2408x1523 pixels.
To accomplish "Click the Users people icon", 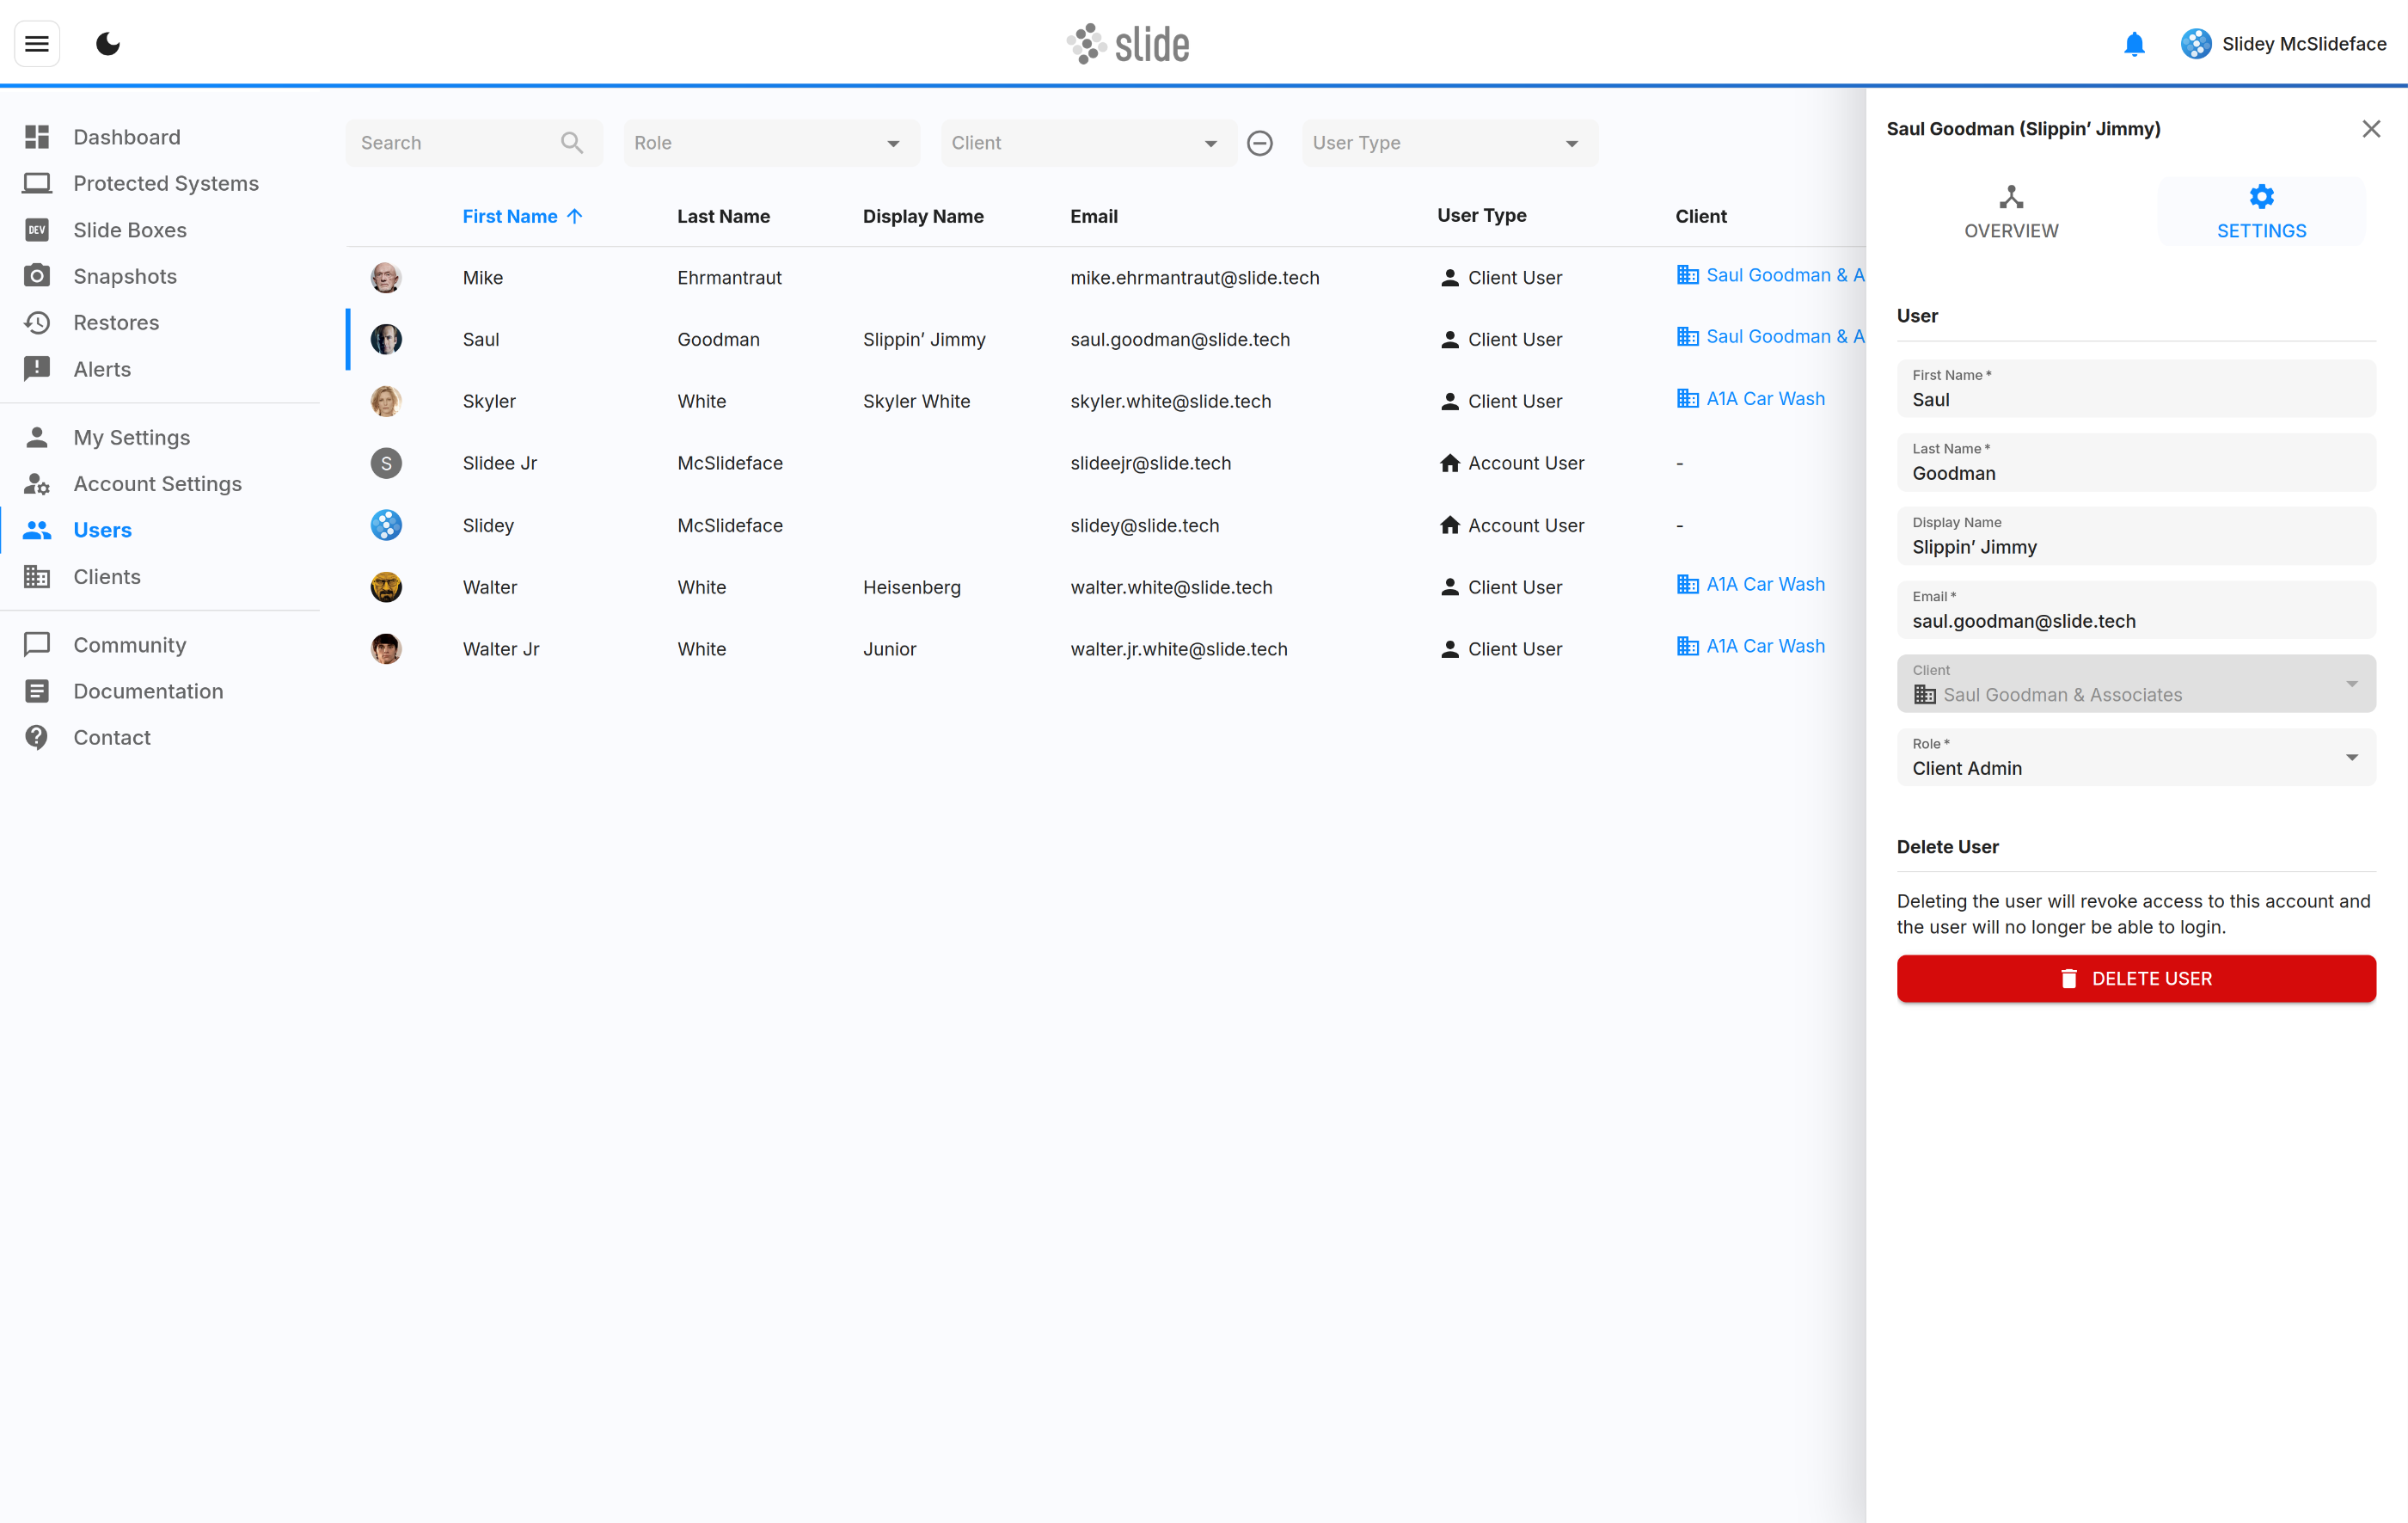I will pyautogui.click(x=37, y=530).
